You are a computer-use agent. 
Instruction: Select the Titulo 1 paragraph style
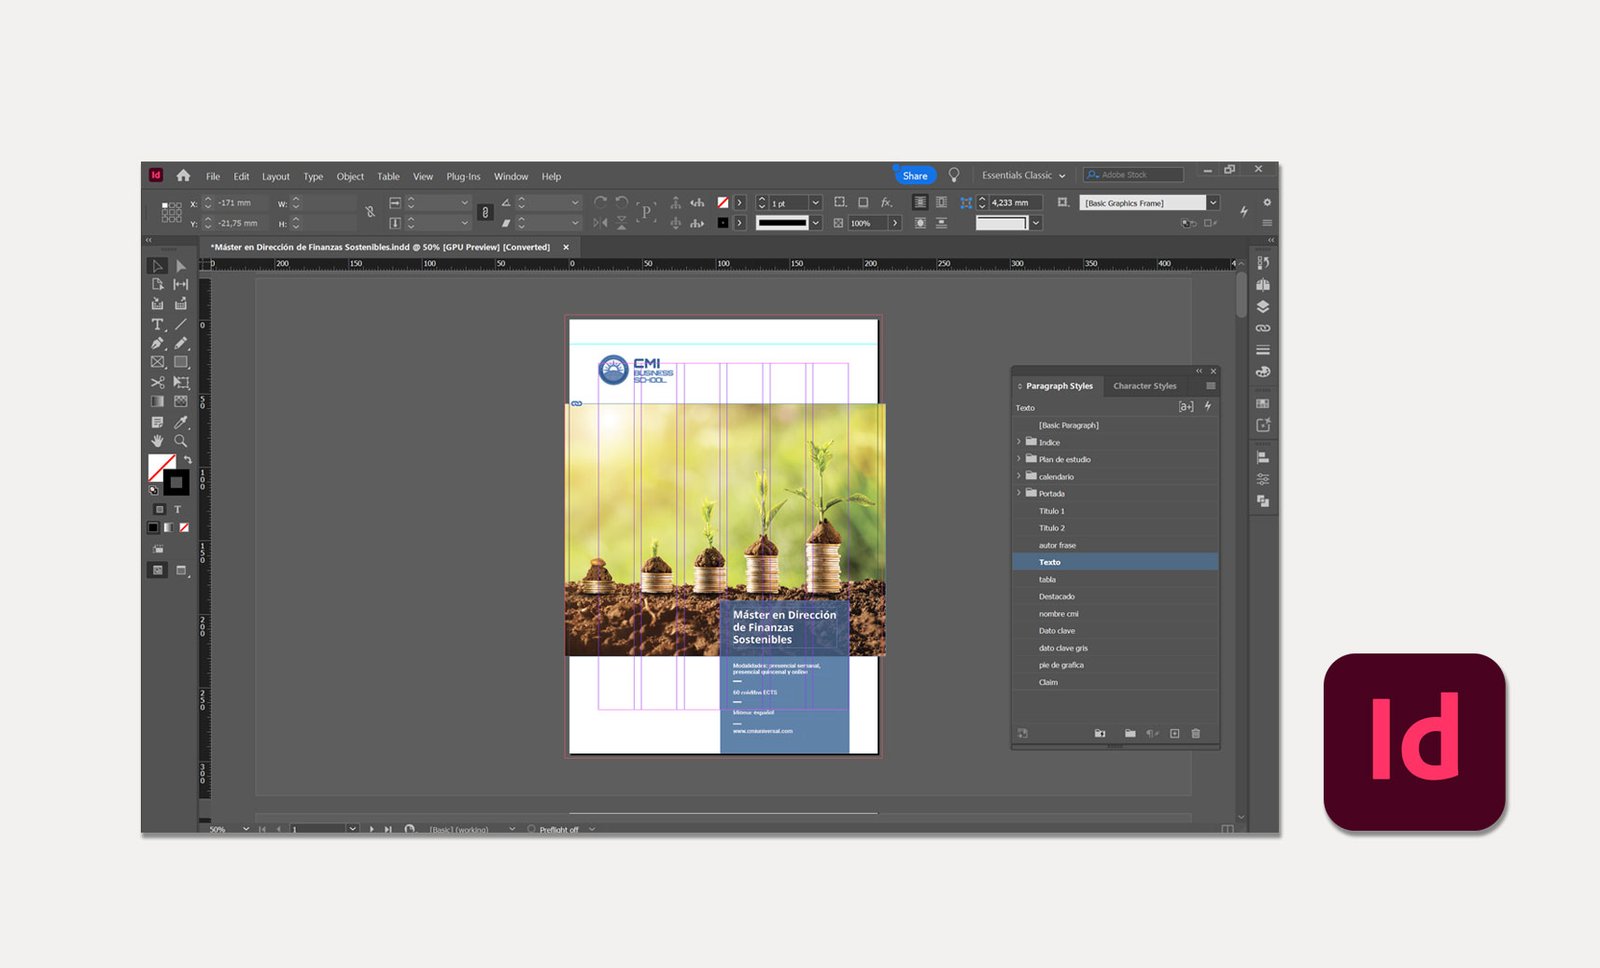(1051, 511)
